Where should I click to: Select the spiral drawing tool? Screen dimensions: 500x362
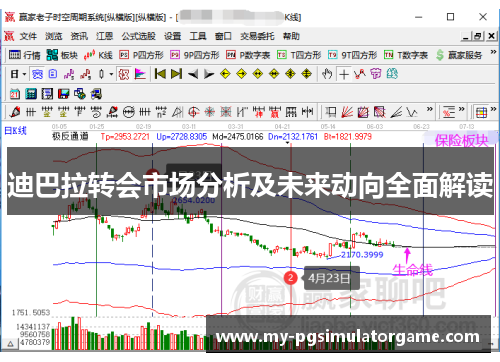(x=96, y=112)
